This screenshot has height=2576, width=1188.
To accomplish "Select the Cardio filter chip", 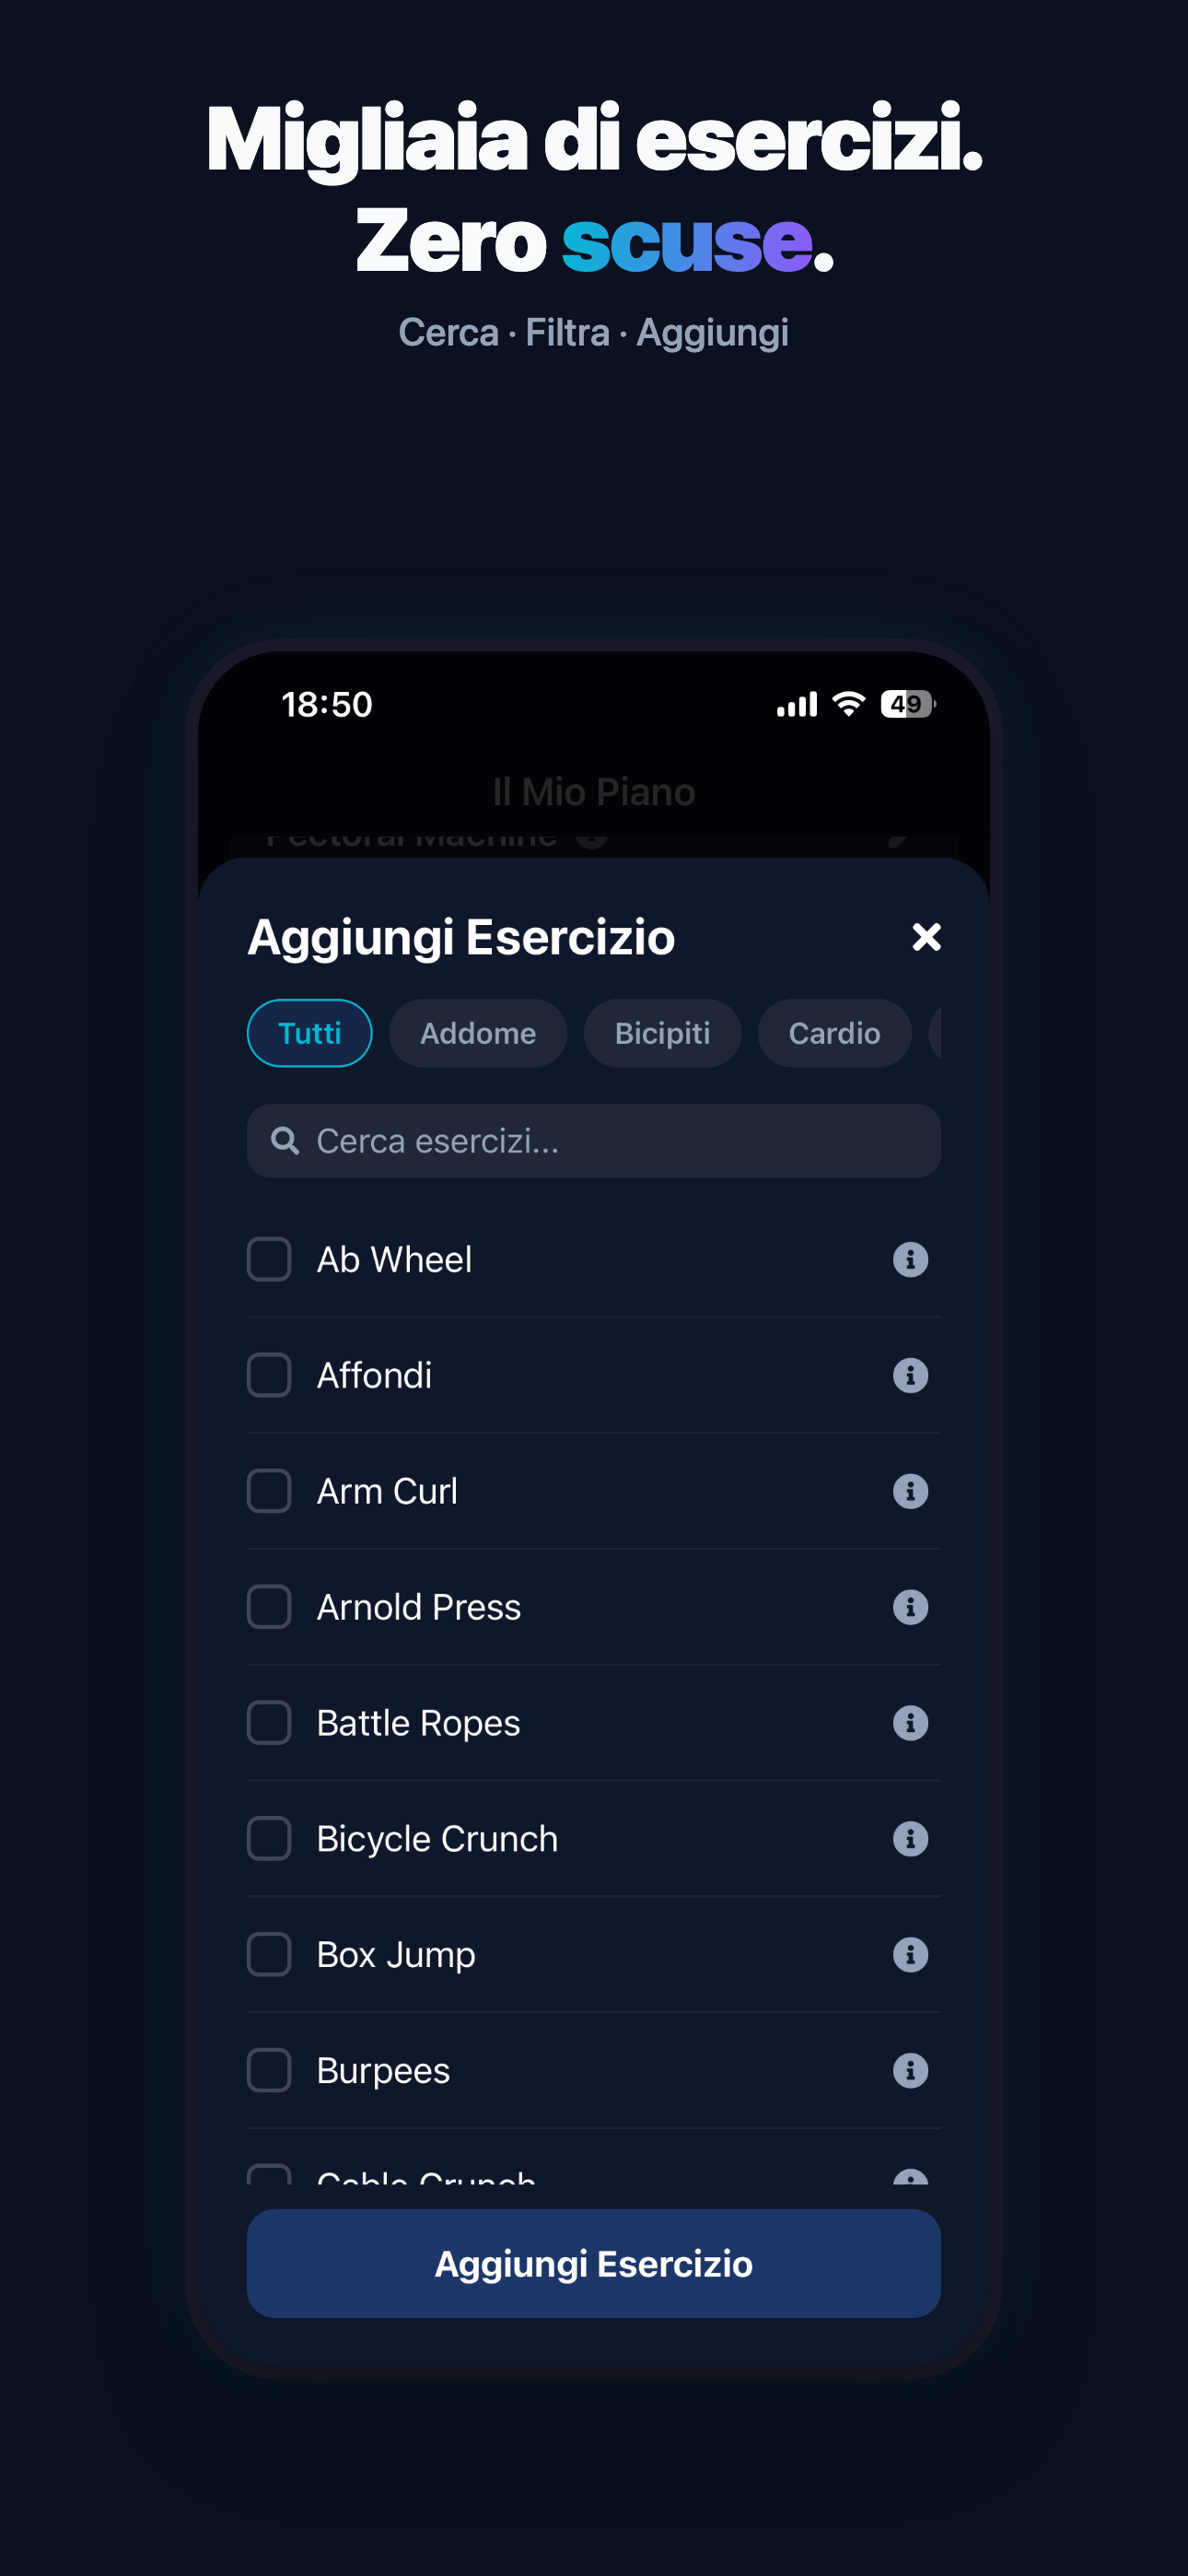I will (x=835, y=1032).
